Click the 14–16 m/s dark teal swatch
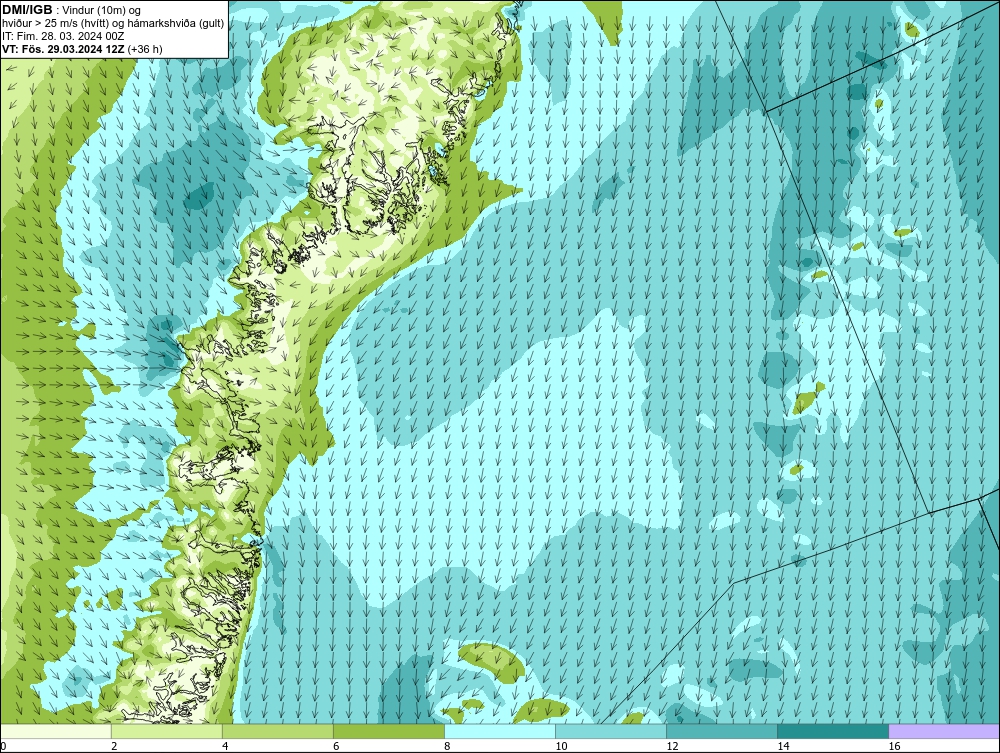This screenshot has height=753, width=1000. [x=833, y=731]
